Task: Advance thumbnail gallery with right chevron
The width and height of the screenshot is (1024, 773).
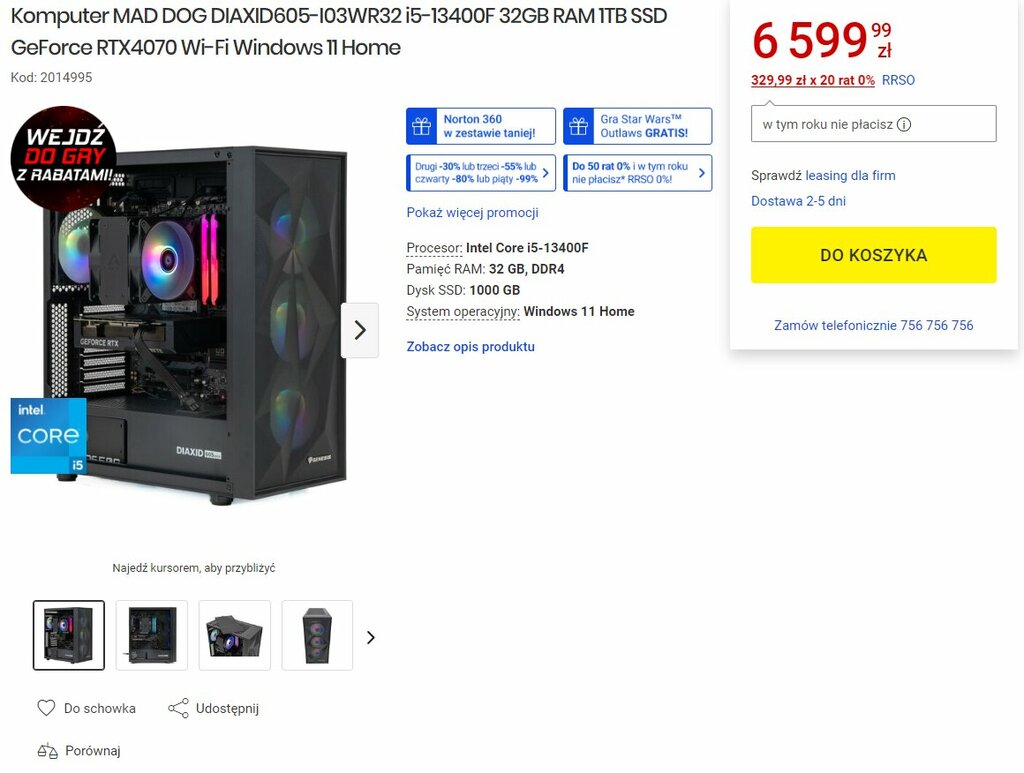Action: click(x=371, y=637)
